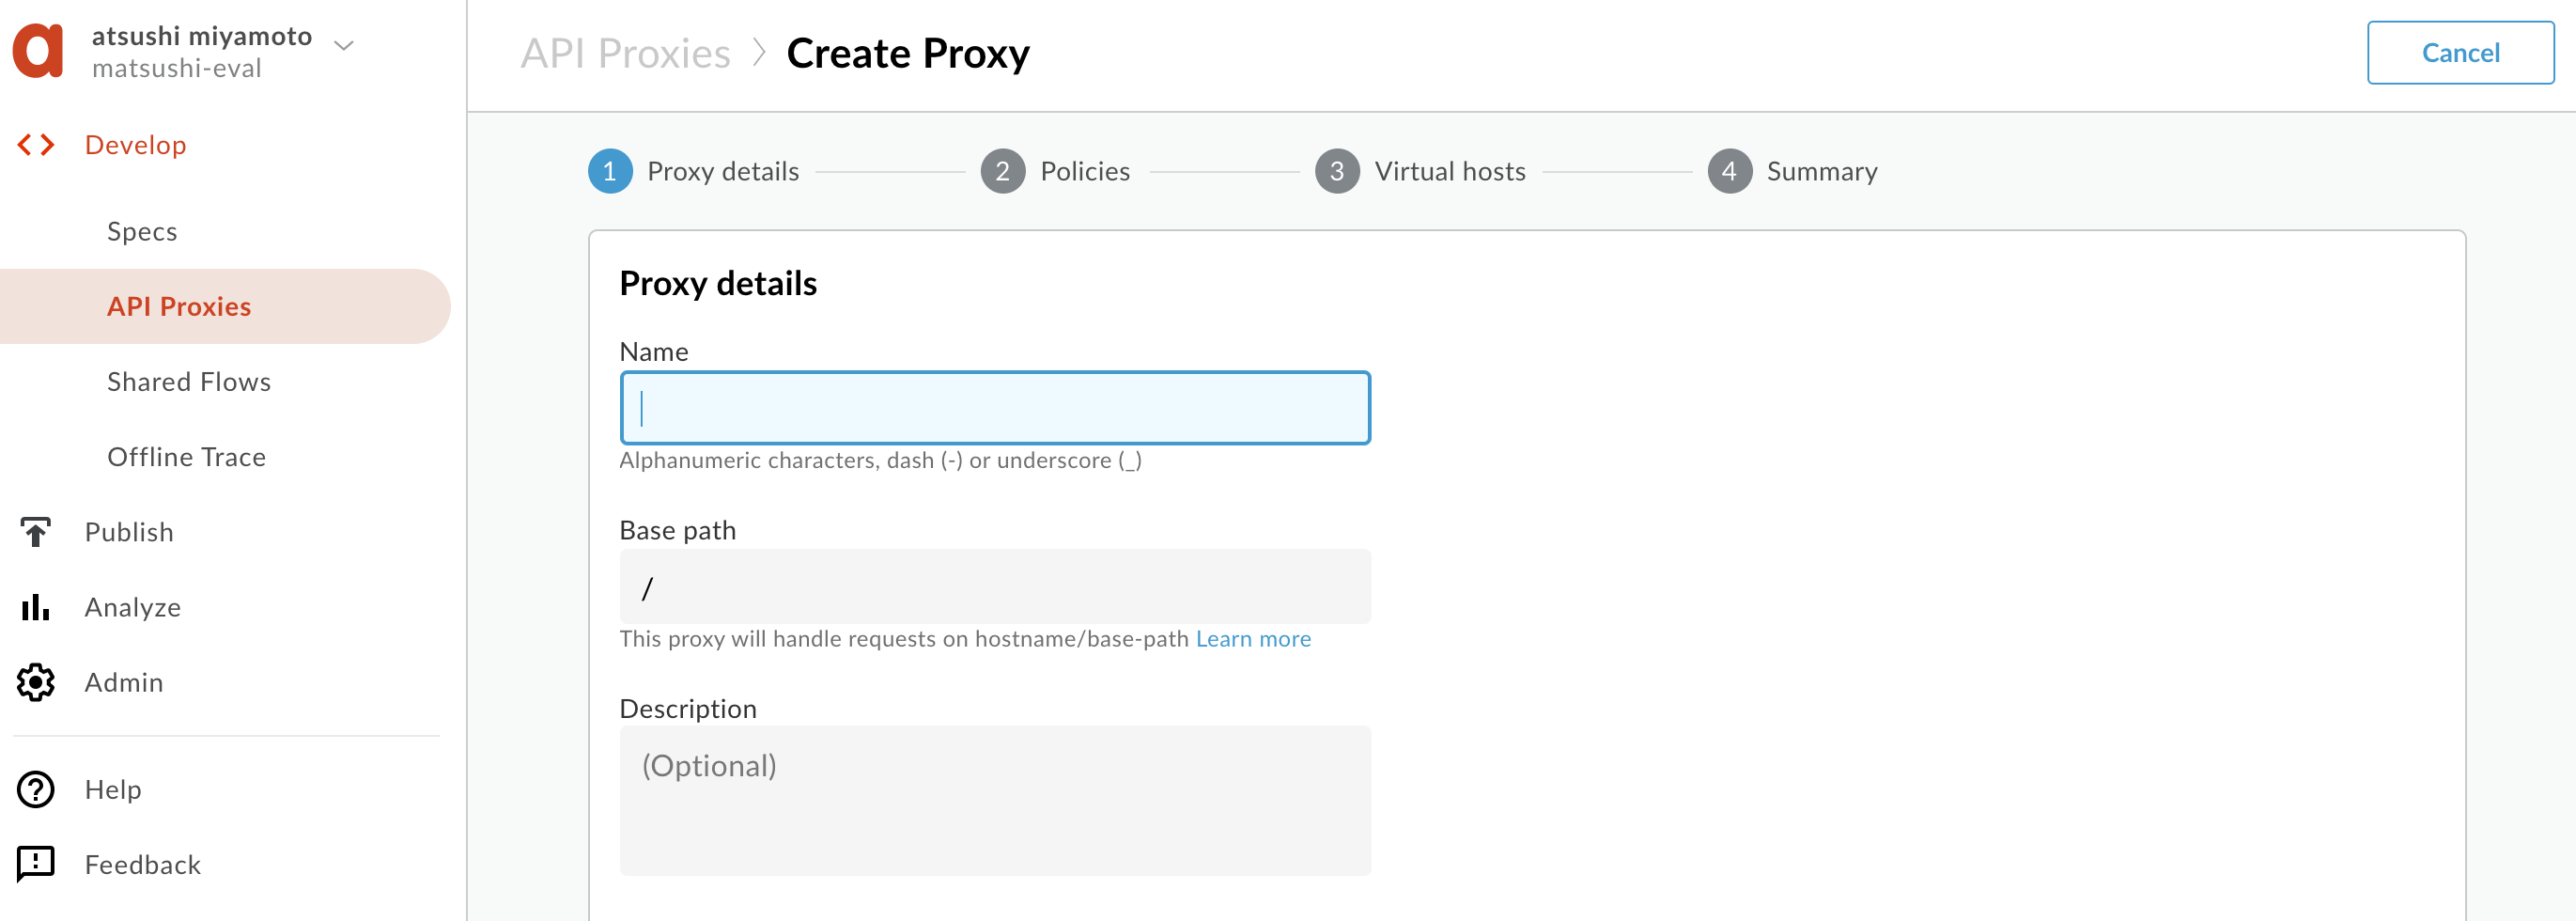Select step 4 Summary circle

point(1729,171)
